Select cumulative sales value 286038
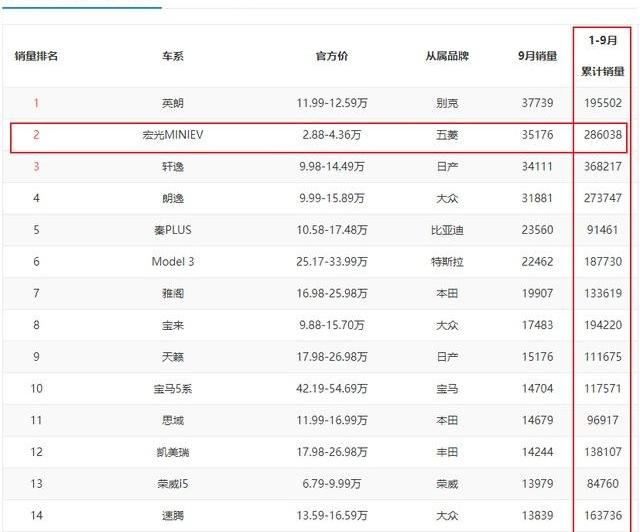Screen dimensions: 640x532 [603, 135]
